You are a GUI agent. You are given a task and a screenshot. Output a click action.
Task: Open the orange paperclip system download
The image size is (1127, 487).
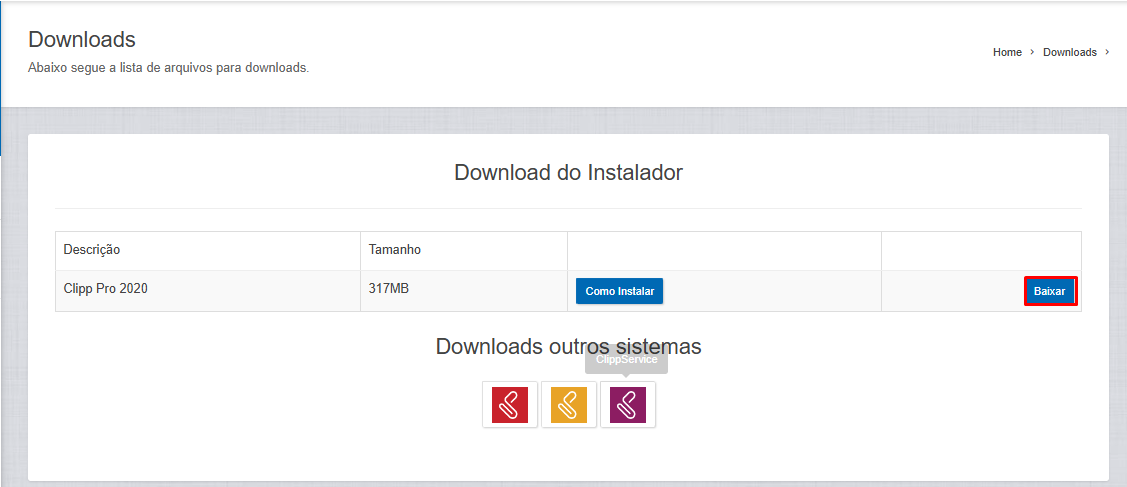[569, 405]
